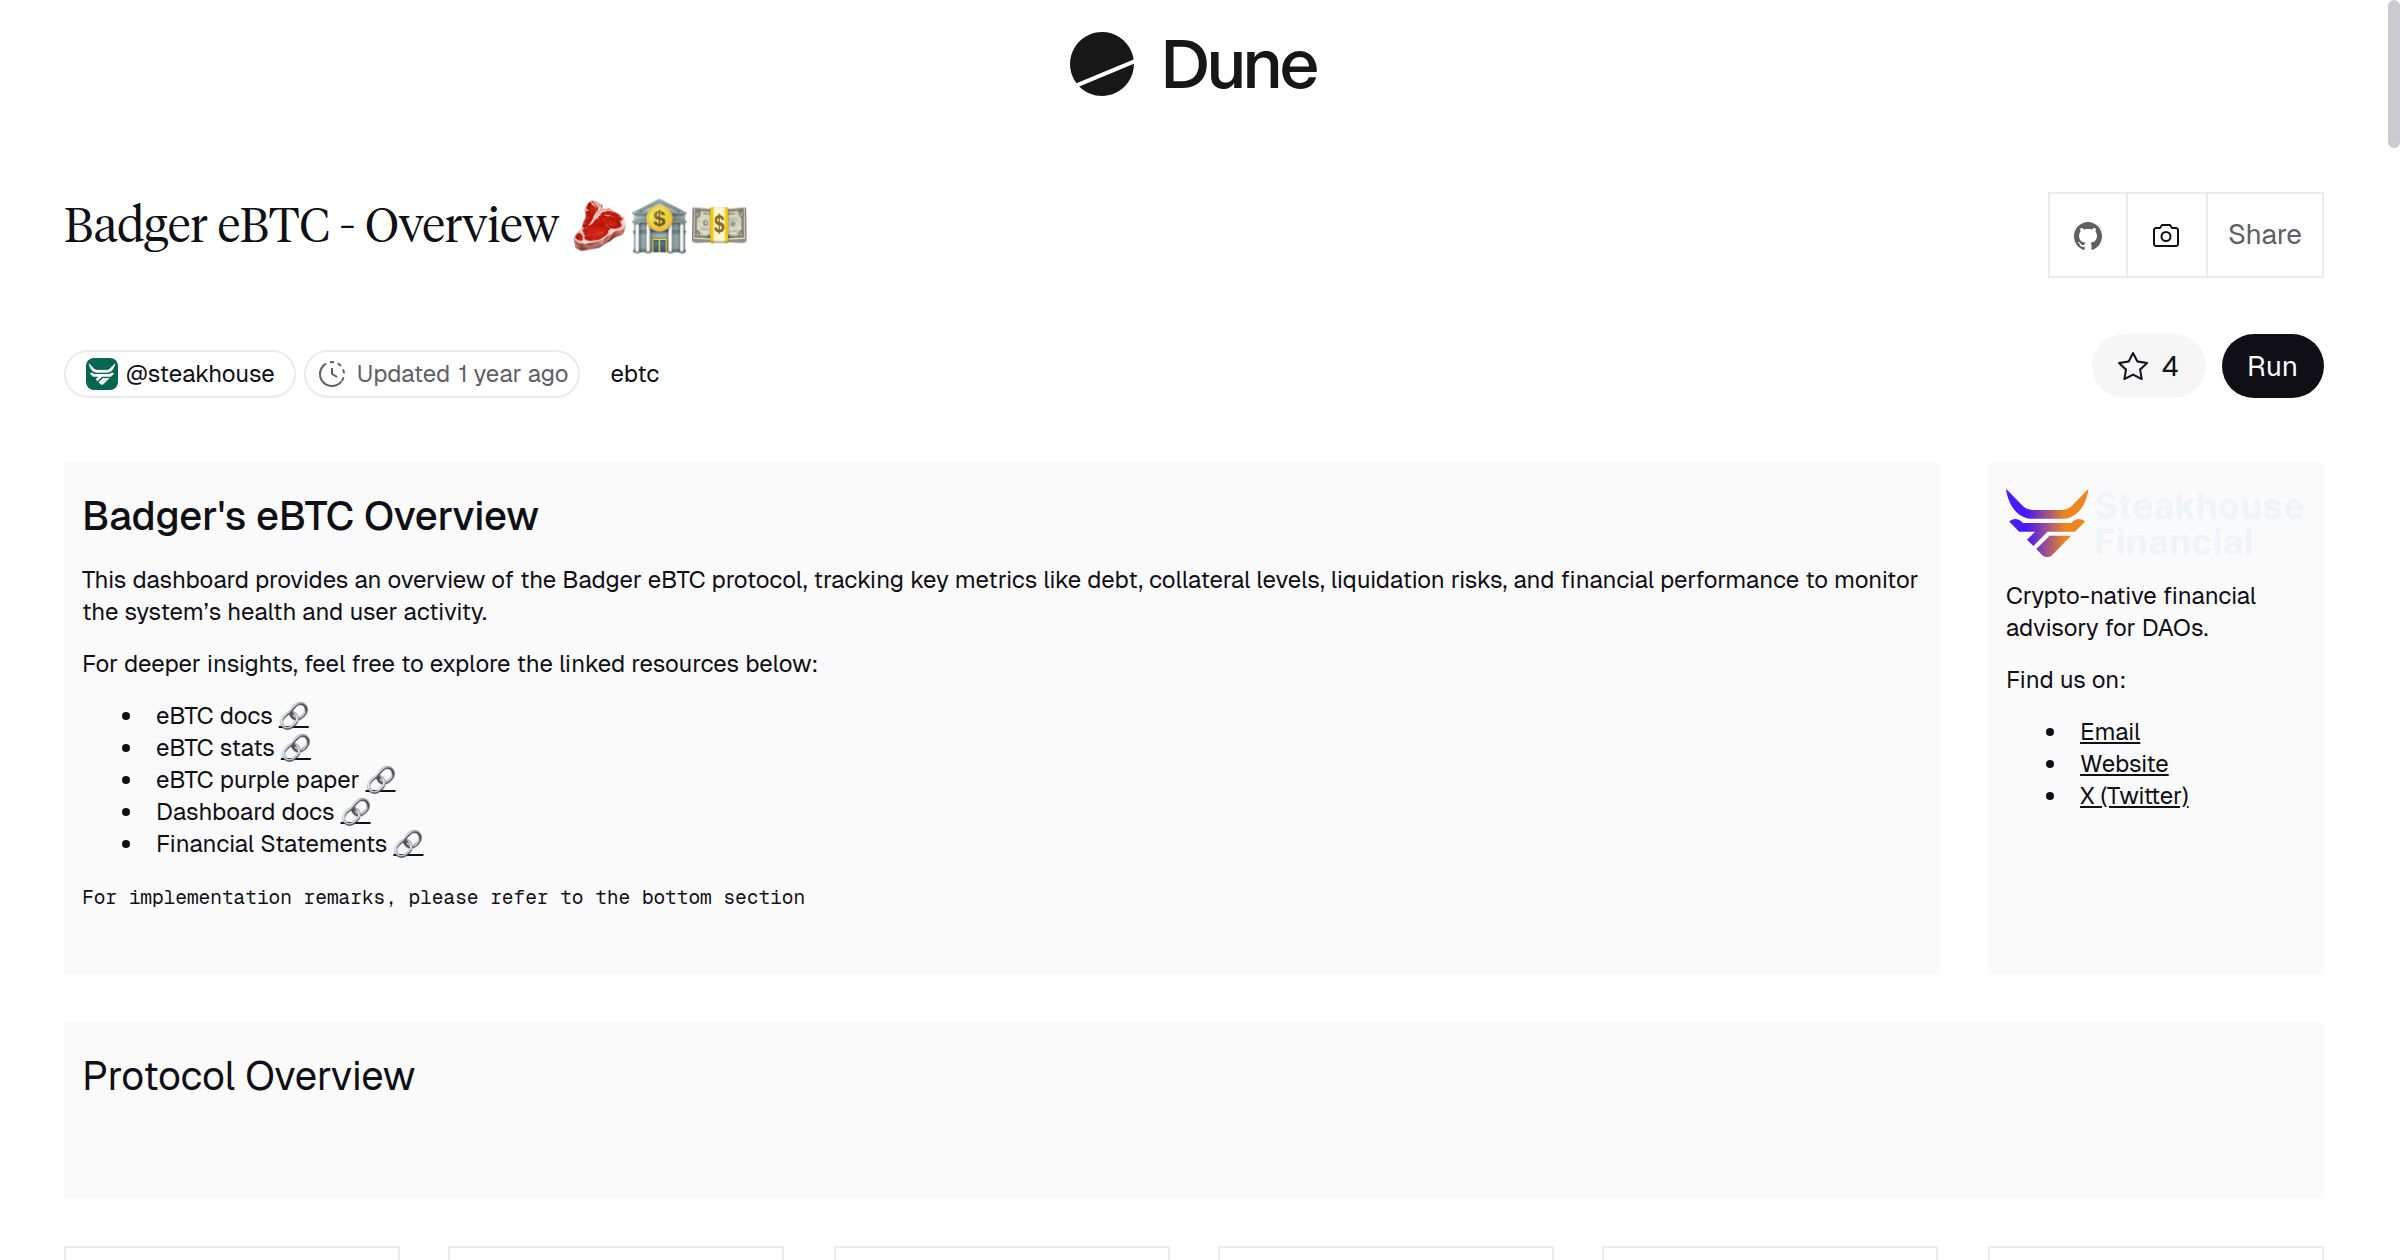2400x1260 pixels.
Task: Open Financial Statements link icon
Action: (x=408, y=844)
